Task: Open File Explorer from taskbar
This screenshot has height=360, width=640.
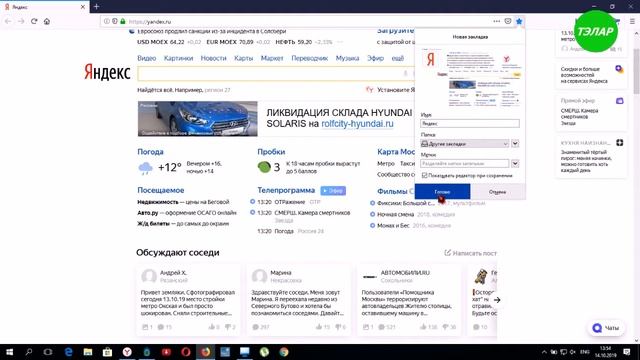Action: (x=88, y=352)
